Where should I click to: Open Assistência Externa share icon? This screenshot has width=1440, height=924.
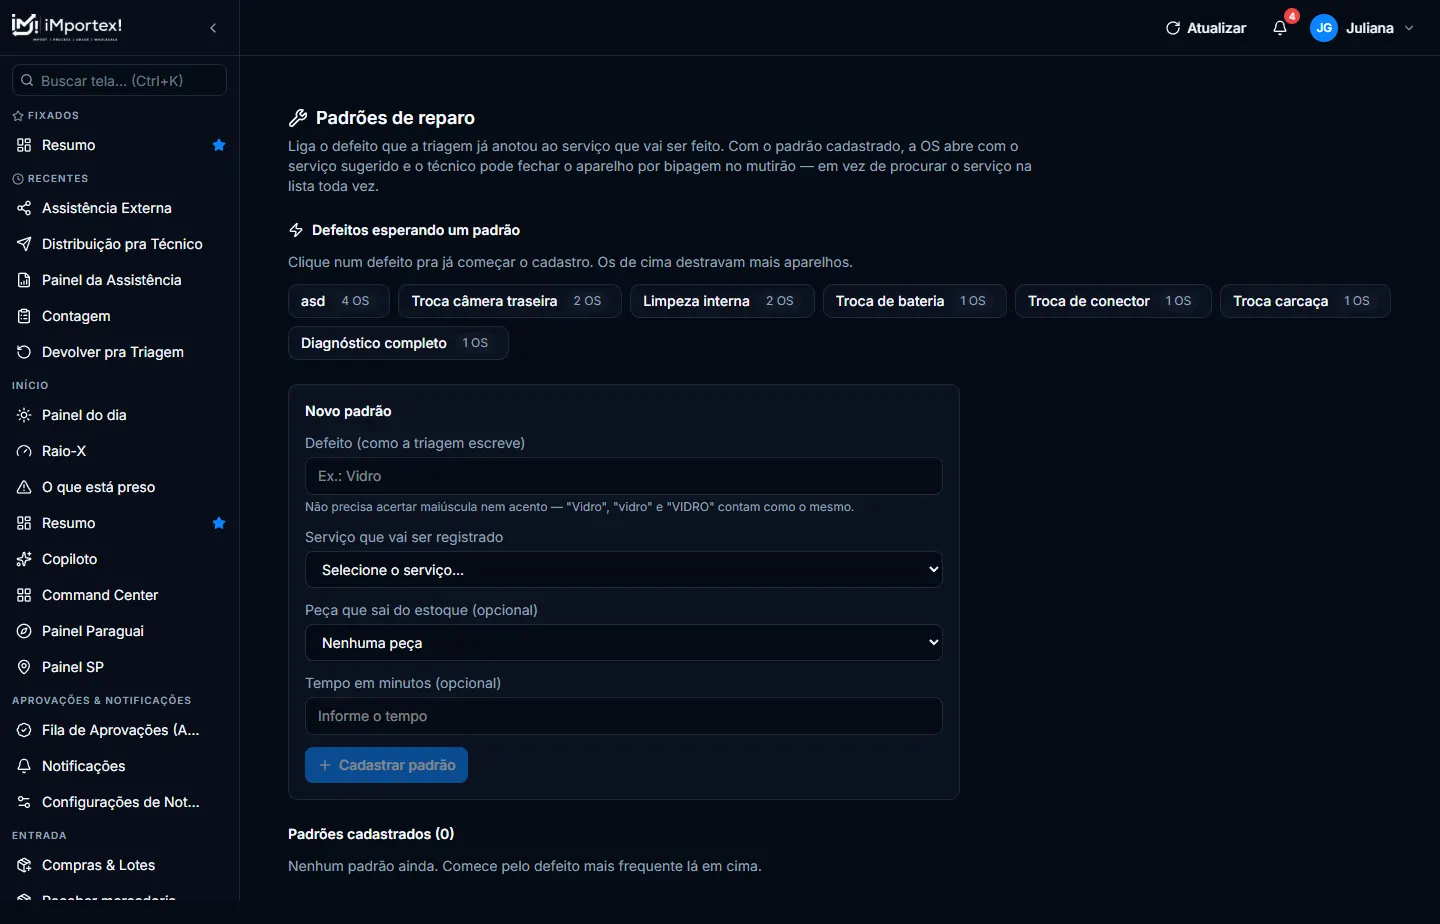[24, 208]
